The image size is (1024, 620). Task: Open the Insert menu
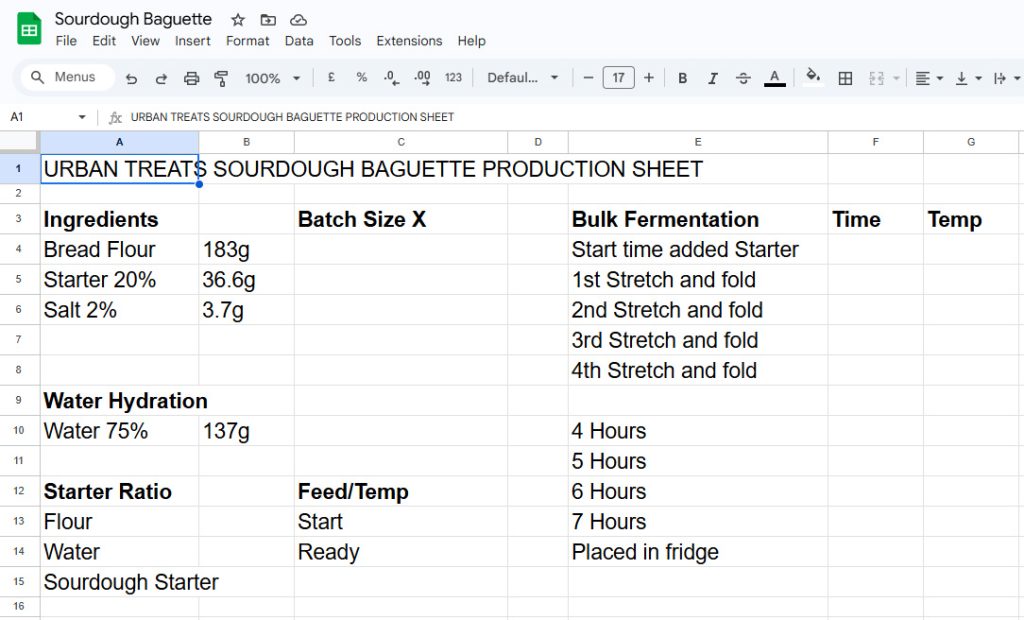coord(192,41)
